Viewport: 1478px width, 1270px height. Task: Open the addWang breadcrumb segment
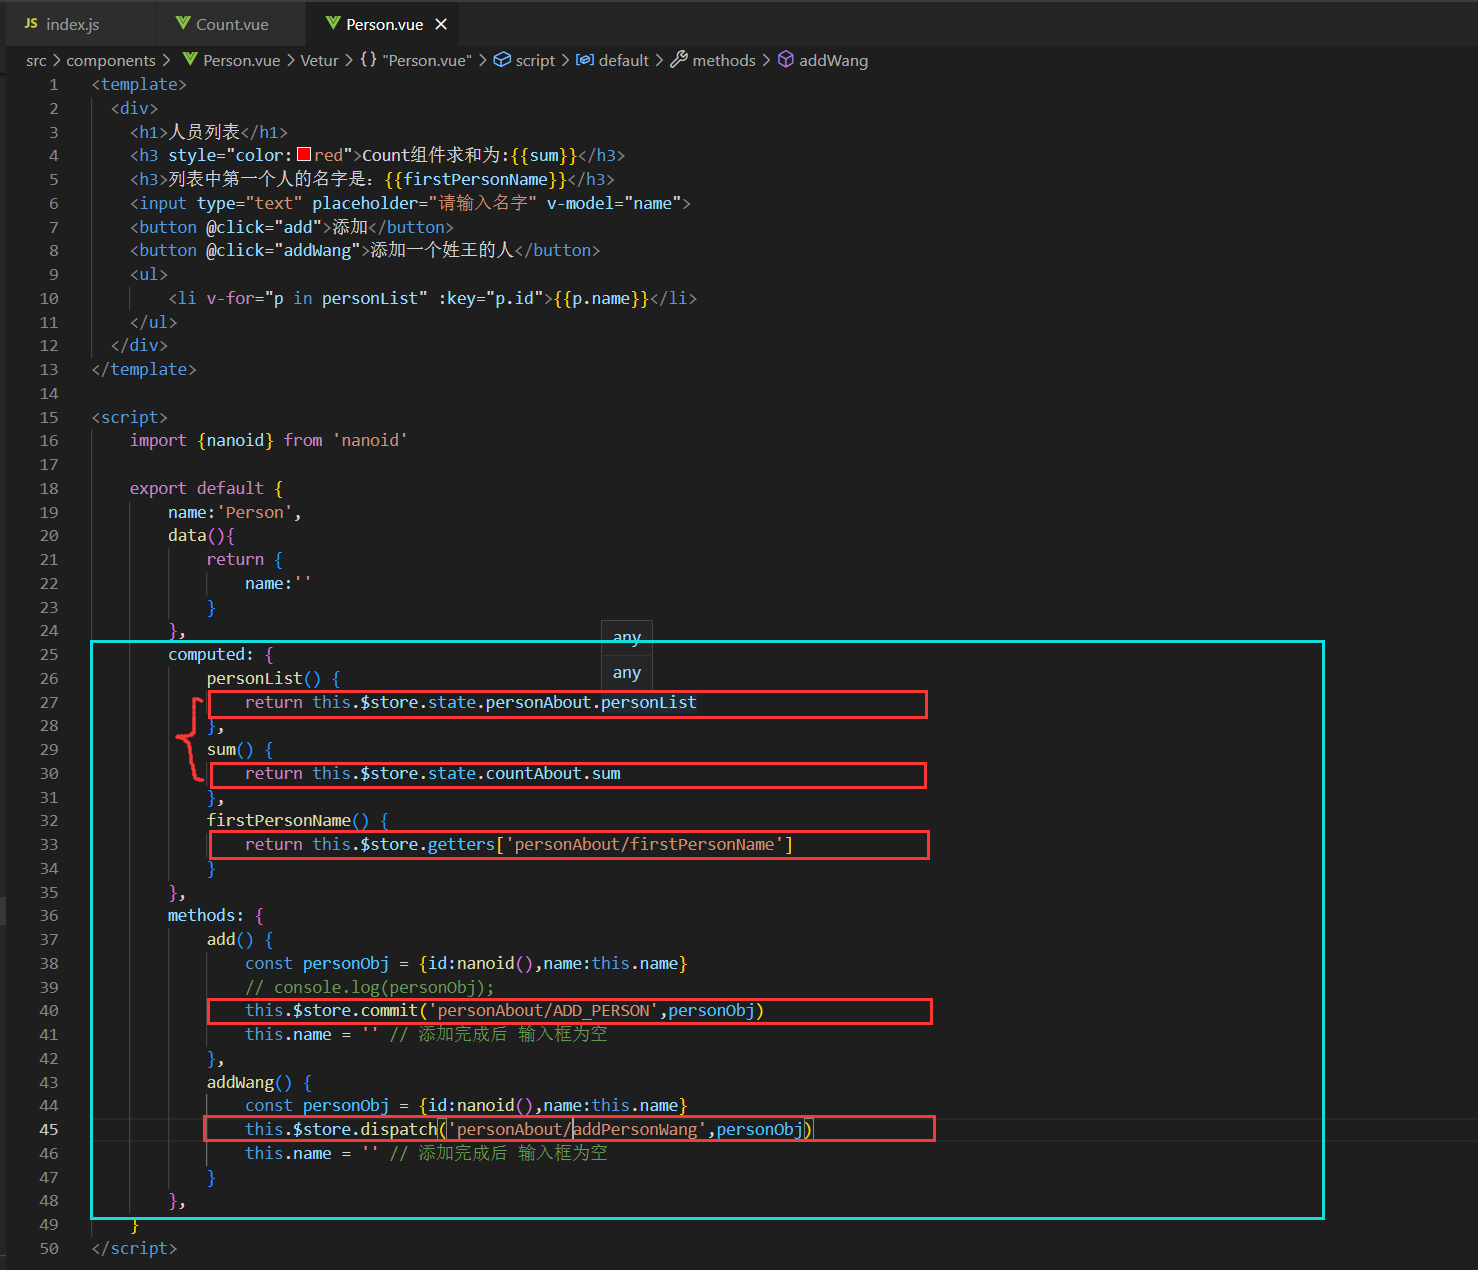[833, 61]
